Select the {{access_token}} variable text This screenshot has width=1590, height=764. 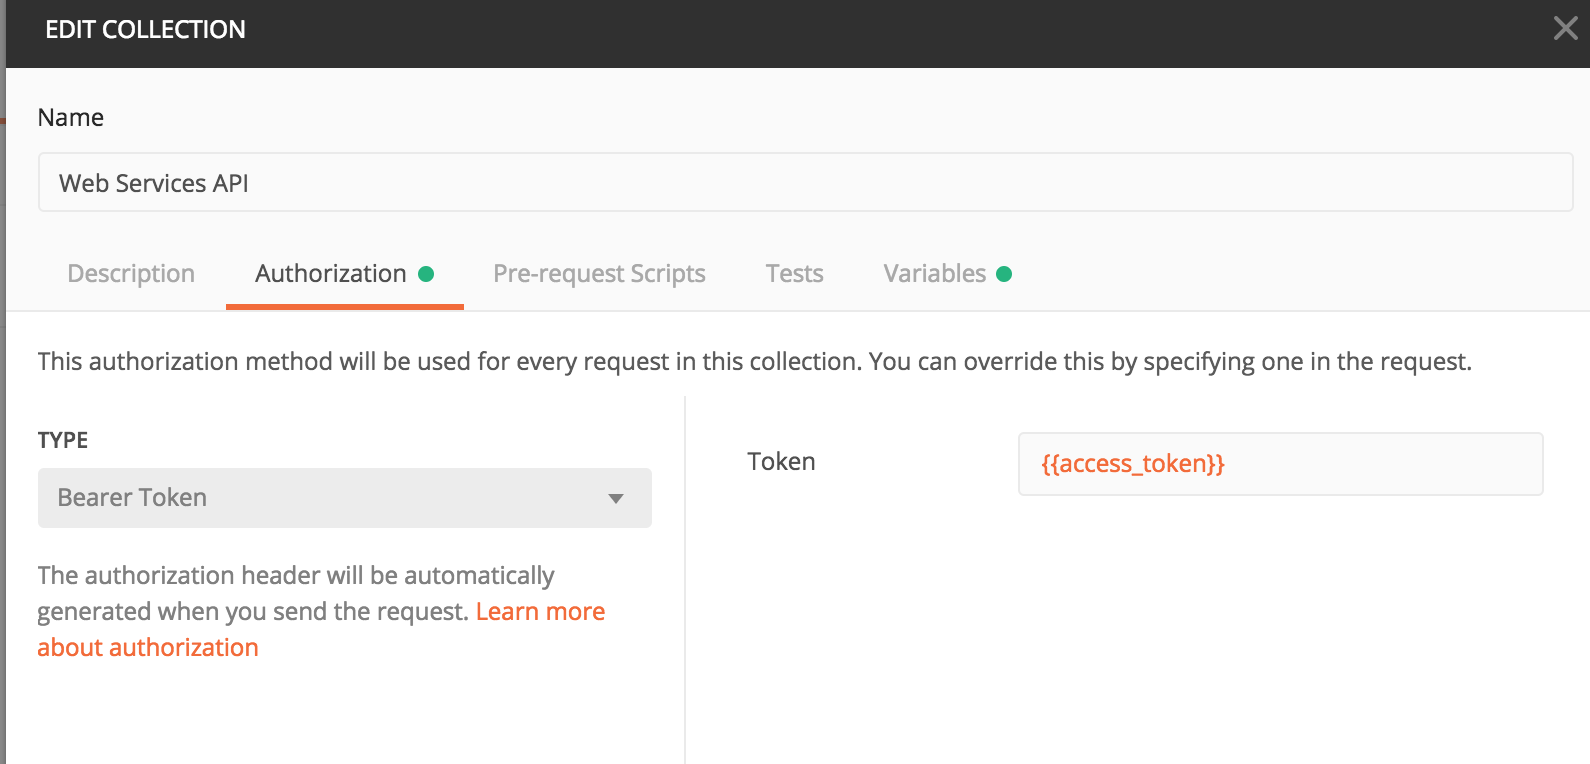(x=1133, y=464)
